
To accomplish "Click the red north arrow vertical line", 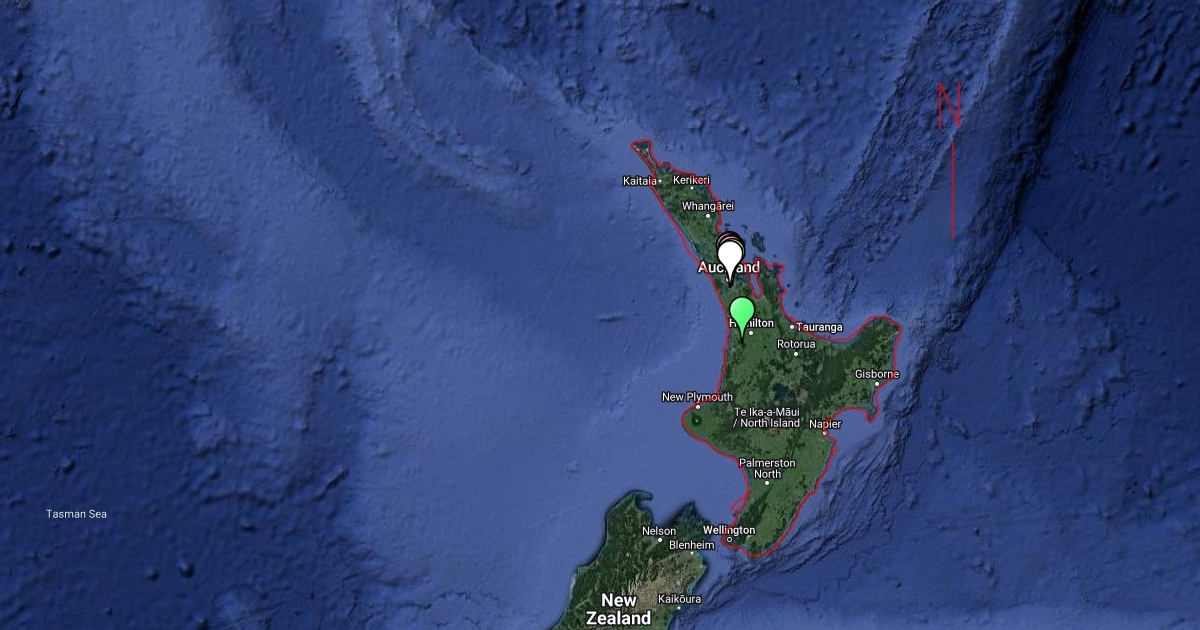I will (x=952, y=190).
